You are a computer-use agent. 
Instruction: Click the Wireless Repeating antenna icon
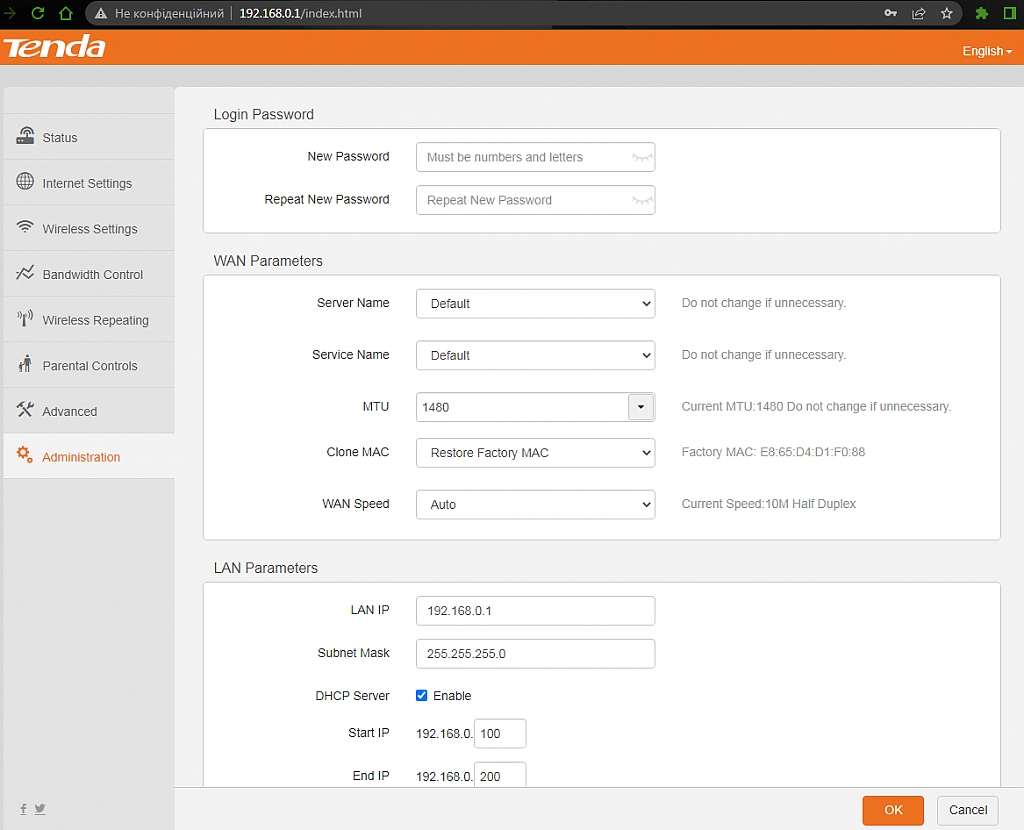click(x=25, y=319)
